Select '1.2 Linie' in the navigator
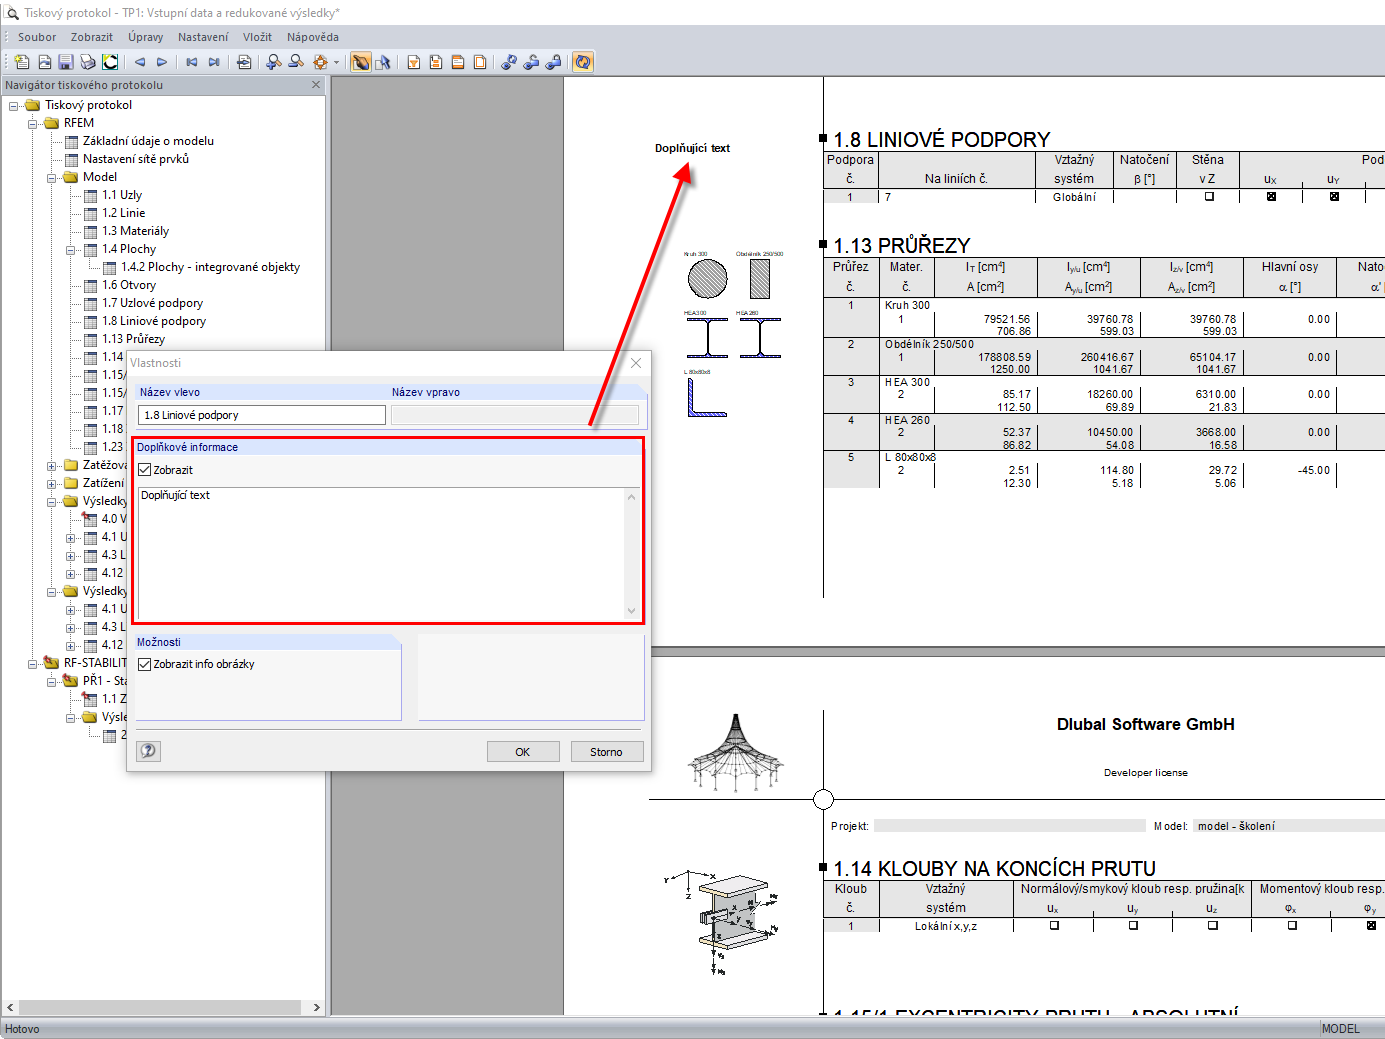This screenshot has height=1039, width=1385. [123, 213]
